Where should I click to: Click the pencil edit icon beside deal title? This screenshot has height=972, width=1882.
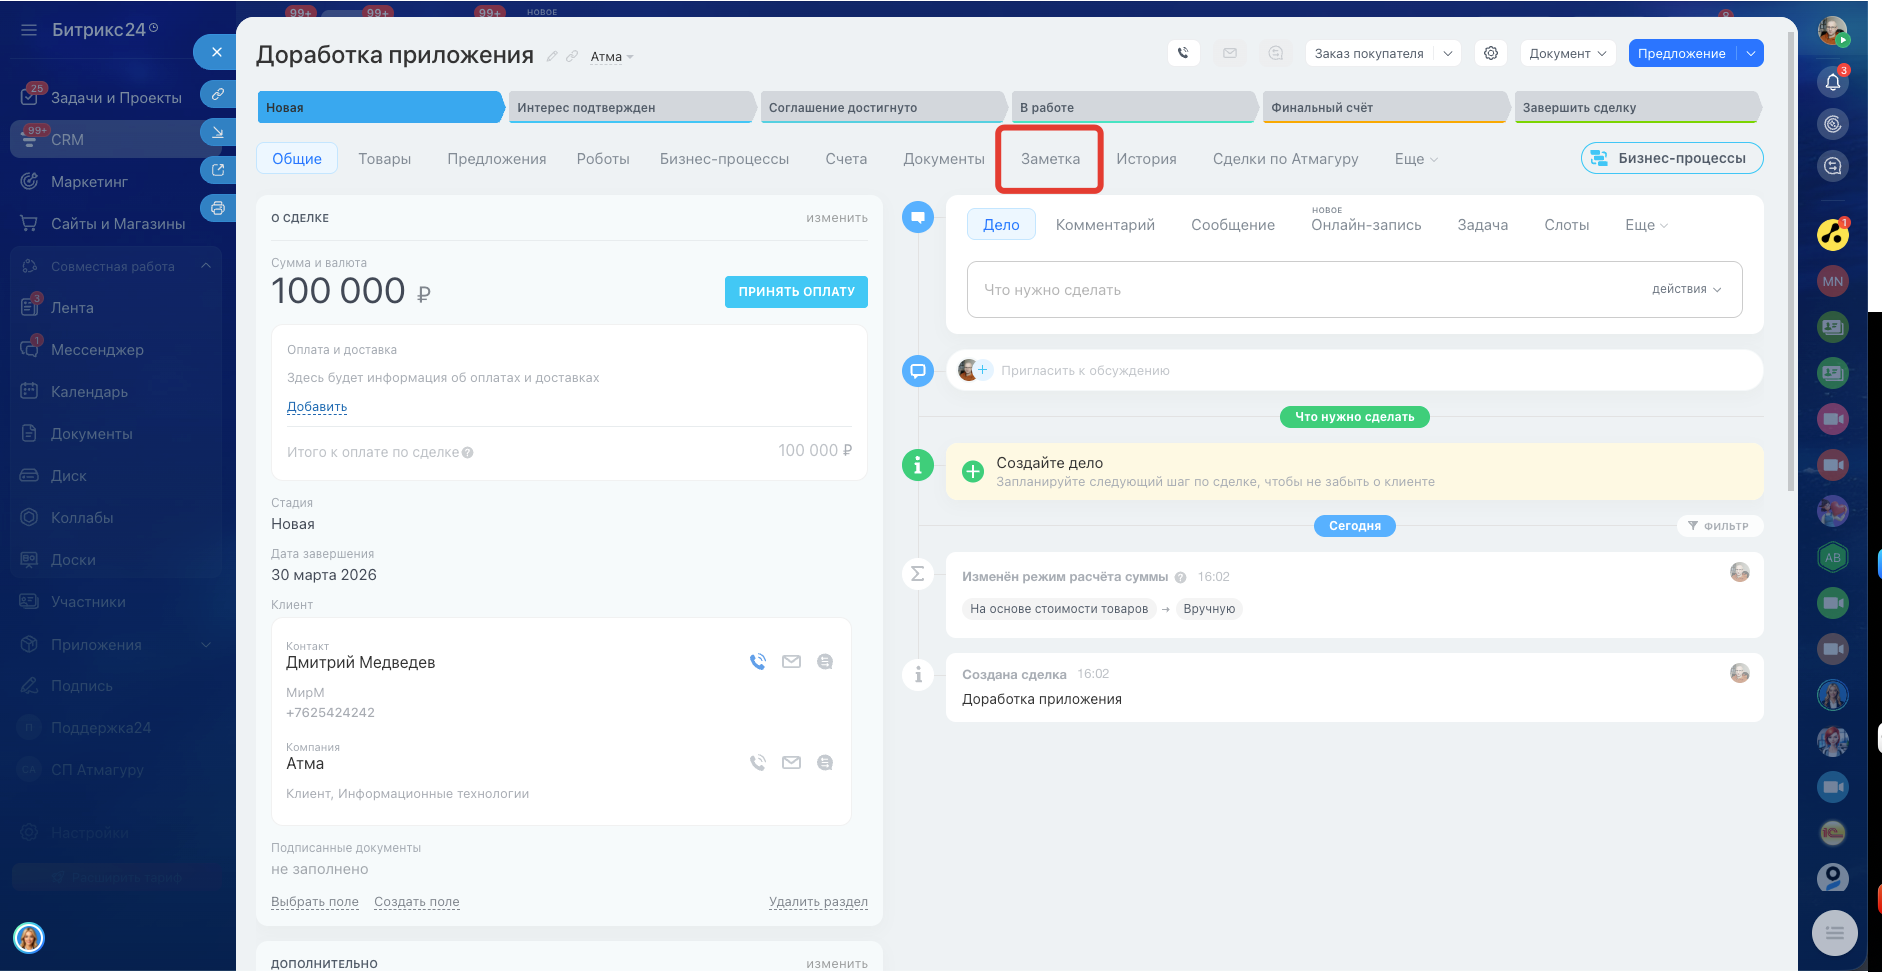tap(552, 57)
